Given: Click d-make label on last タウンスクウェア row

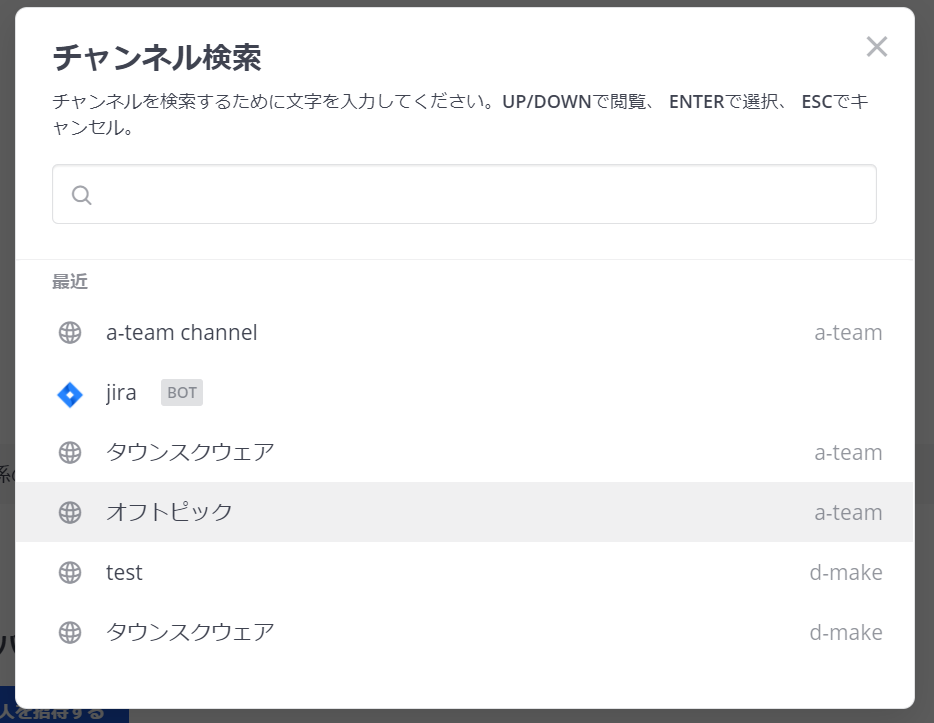Looking at the screenshot, I should pyautogui.click(x=846, y=632).
